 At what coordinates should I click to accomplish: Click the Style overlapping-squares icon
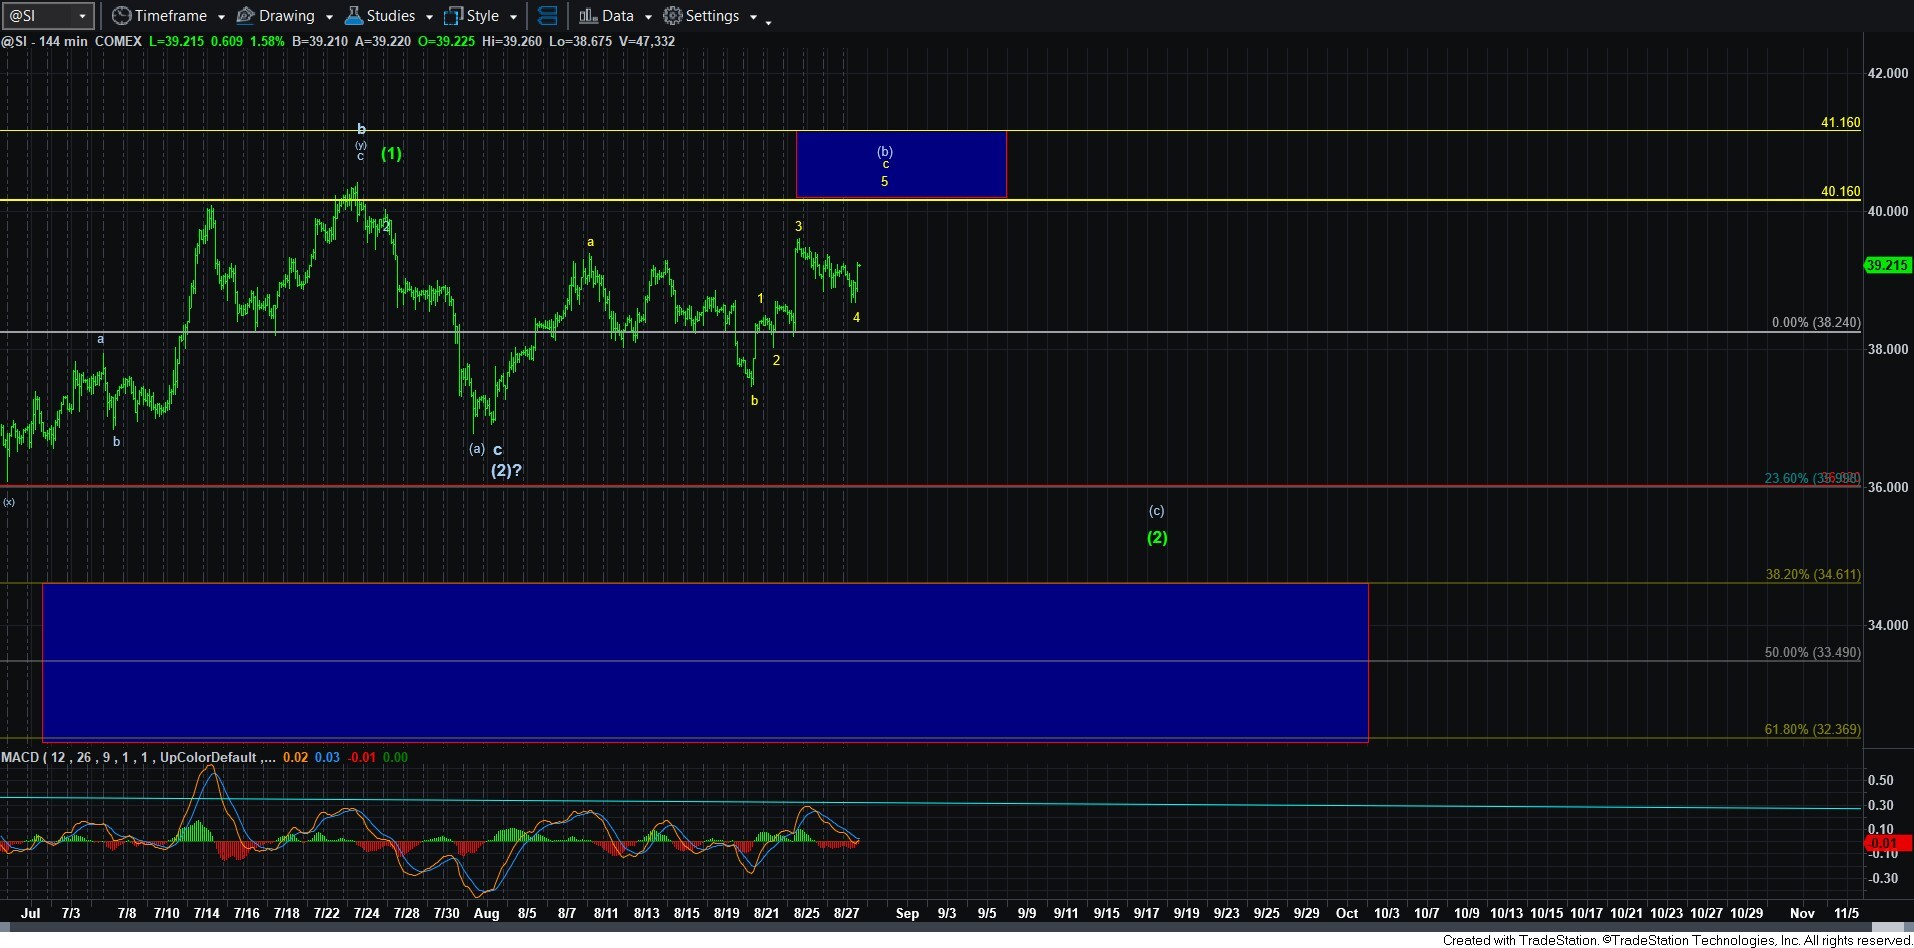coord(453,16)
